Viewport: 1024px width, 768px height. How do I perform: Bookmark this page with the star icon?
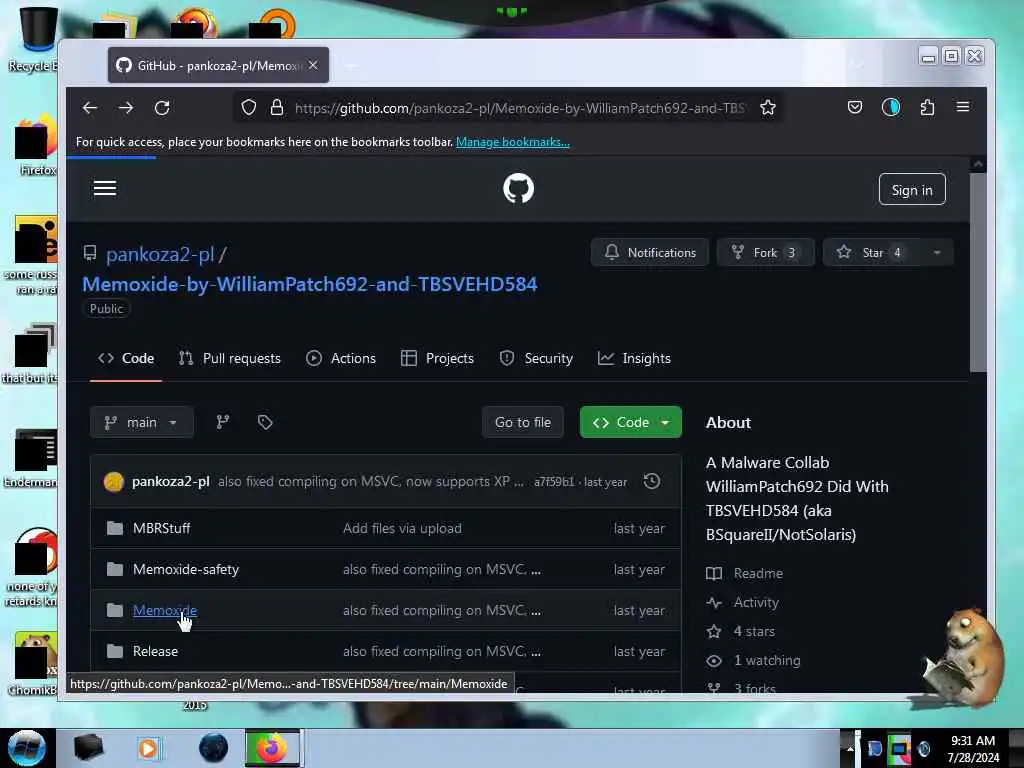pos(768,108)
